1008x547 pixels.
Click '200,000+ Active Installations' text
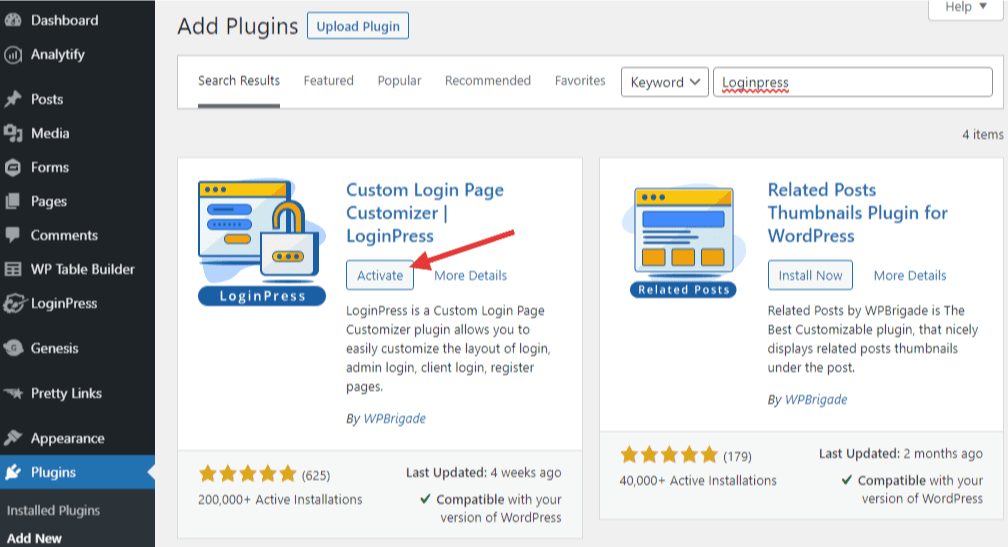tap(280, 499)
